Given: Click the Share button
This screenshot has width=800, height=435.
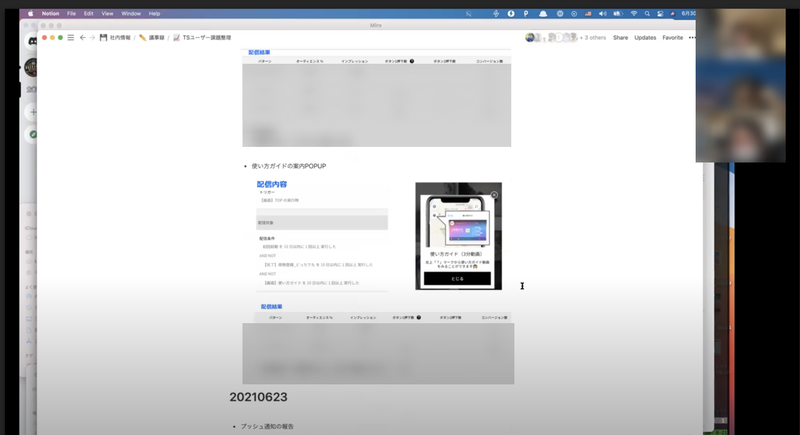Looking at the screenshot, I should pos(620,38).
